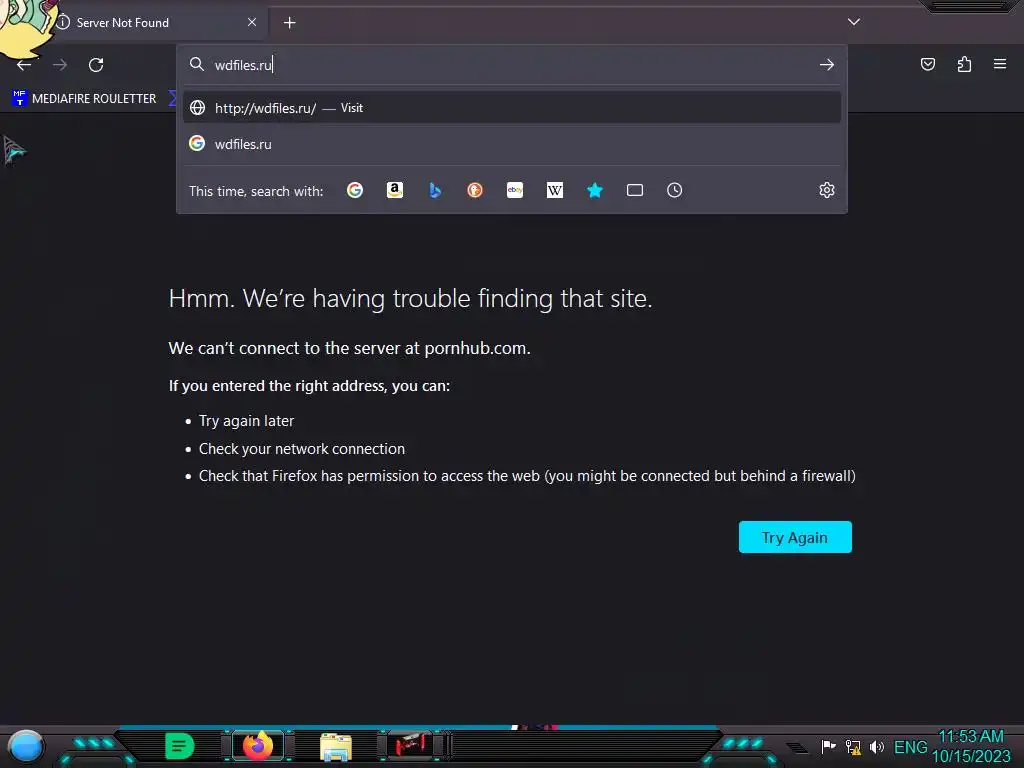Close the Server Not Found tab

[252, 22]
